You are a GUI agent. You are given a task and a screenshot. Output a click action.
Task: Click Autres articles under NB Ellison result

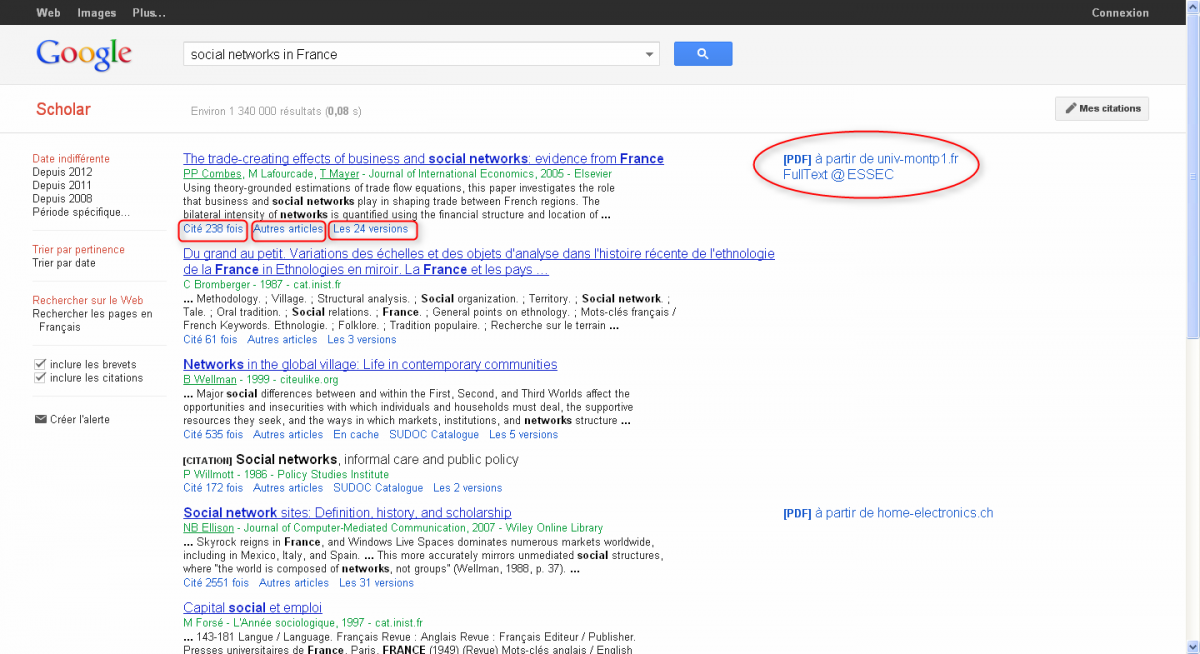(x=294, y=582)
